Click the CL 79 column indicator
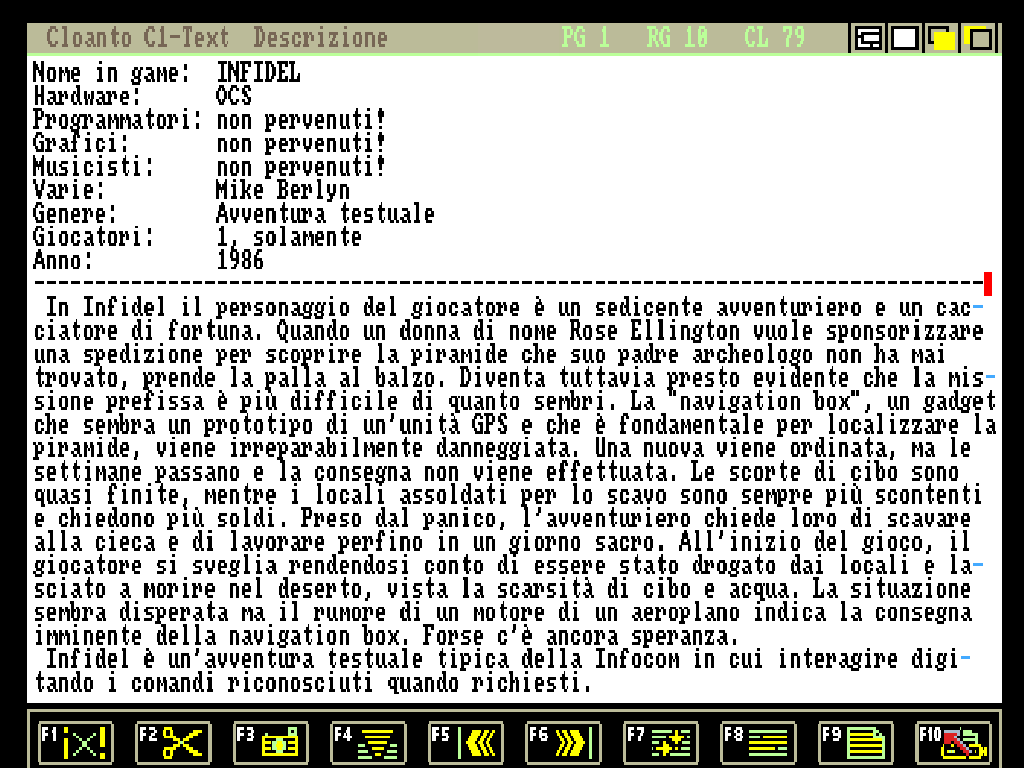1024x768 pixels. pos(774,39)
